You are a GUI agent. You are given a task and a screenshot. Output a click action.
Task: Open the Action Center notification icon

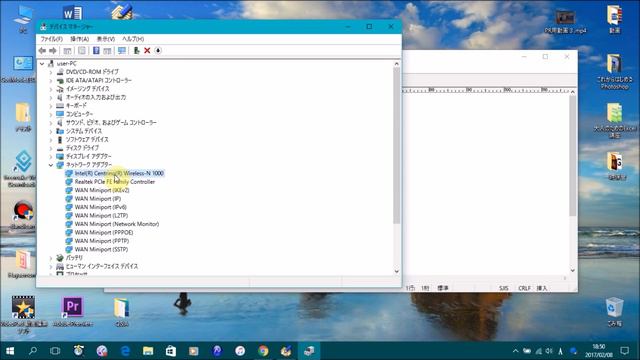pyautogui.click(x=624, y=351)
